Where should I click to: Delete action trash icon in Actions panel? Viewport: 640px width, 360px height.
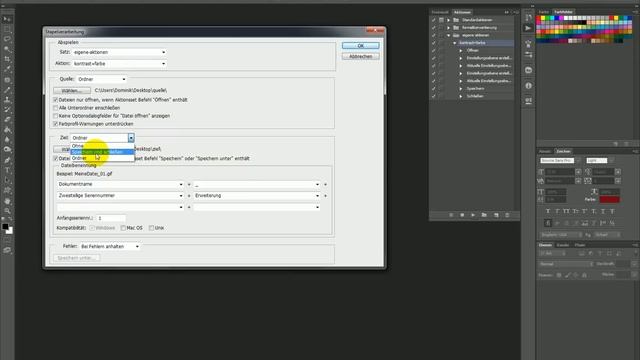[x=507, y=215]
